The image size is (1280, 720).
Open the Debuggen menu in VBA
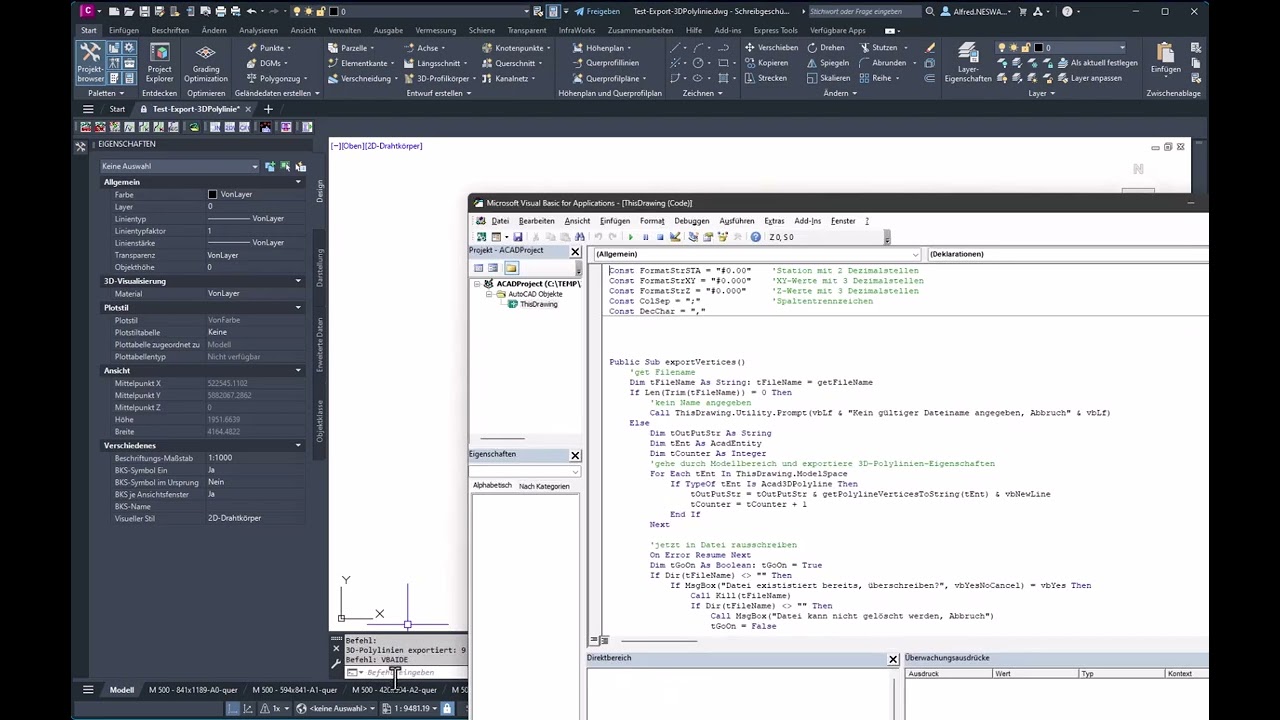[x=691, y=221]
